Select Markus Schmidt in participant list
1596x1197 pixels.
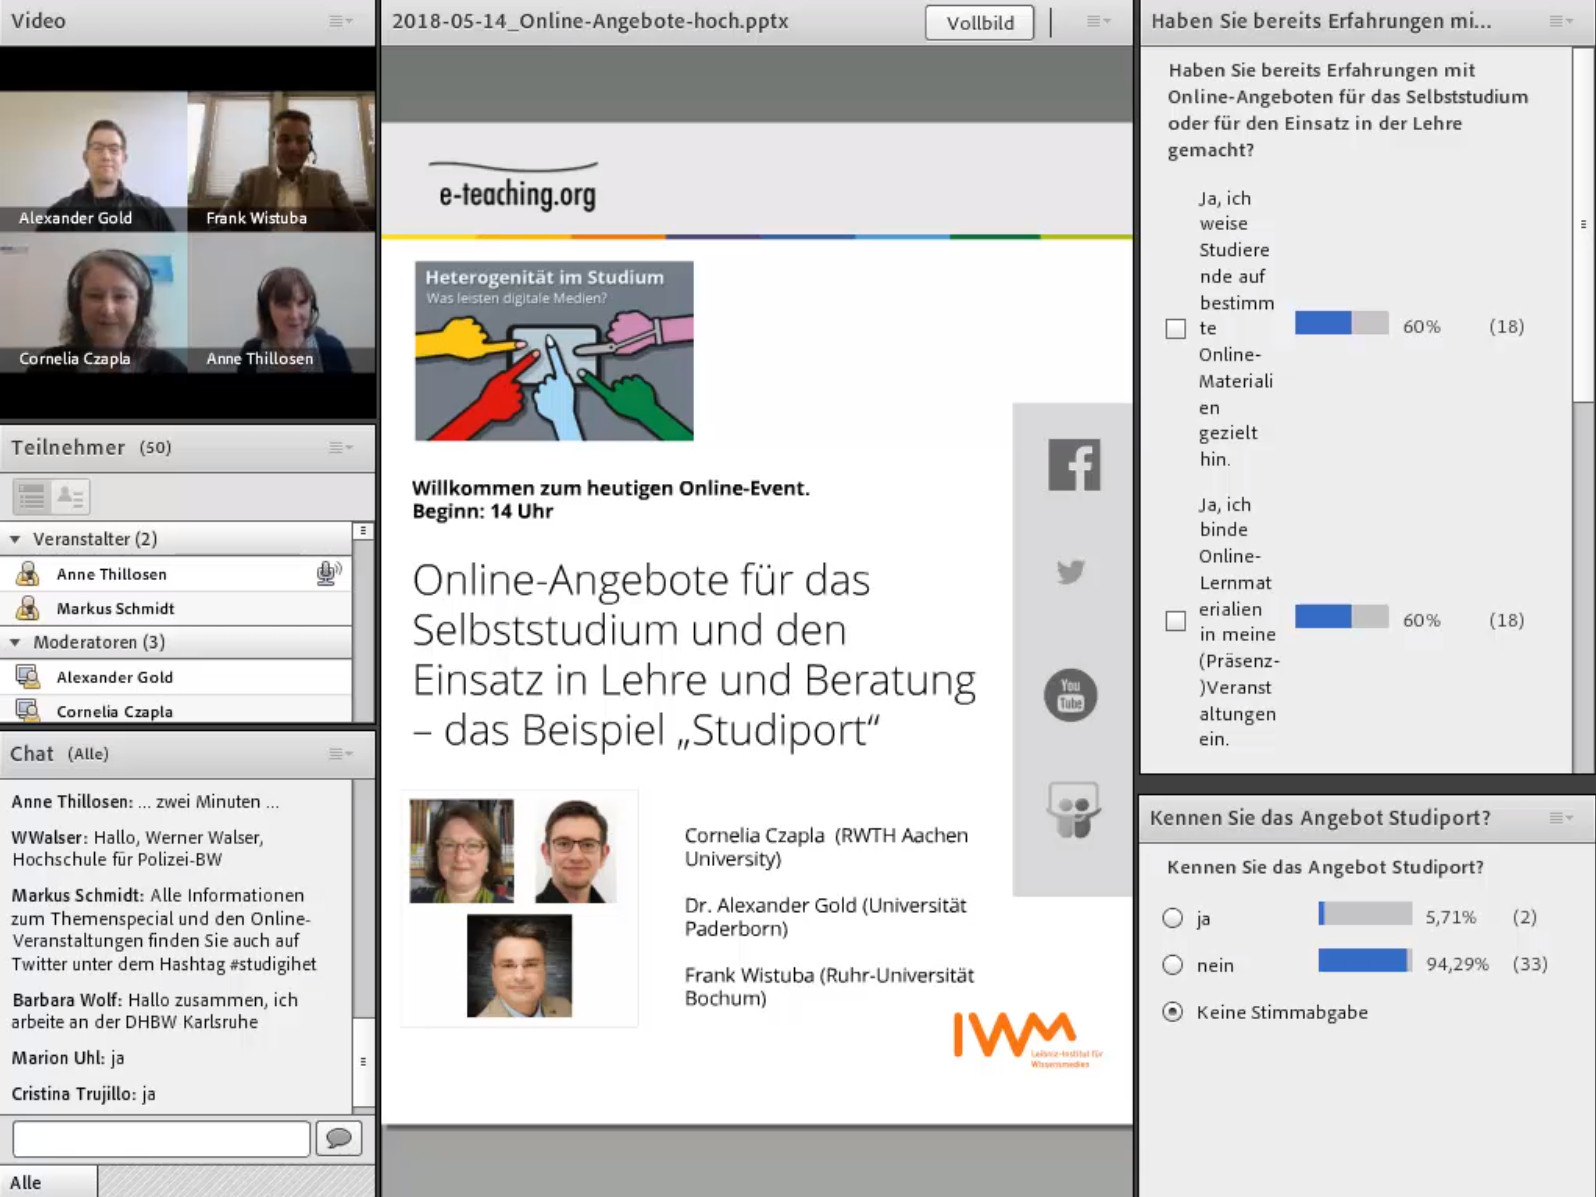[176, 608]
